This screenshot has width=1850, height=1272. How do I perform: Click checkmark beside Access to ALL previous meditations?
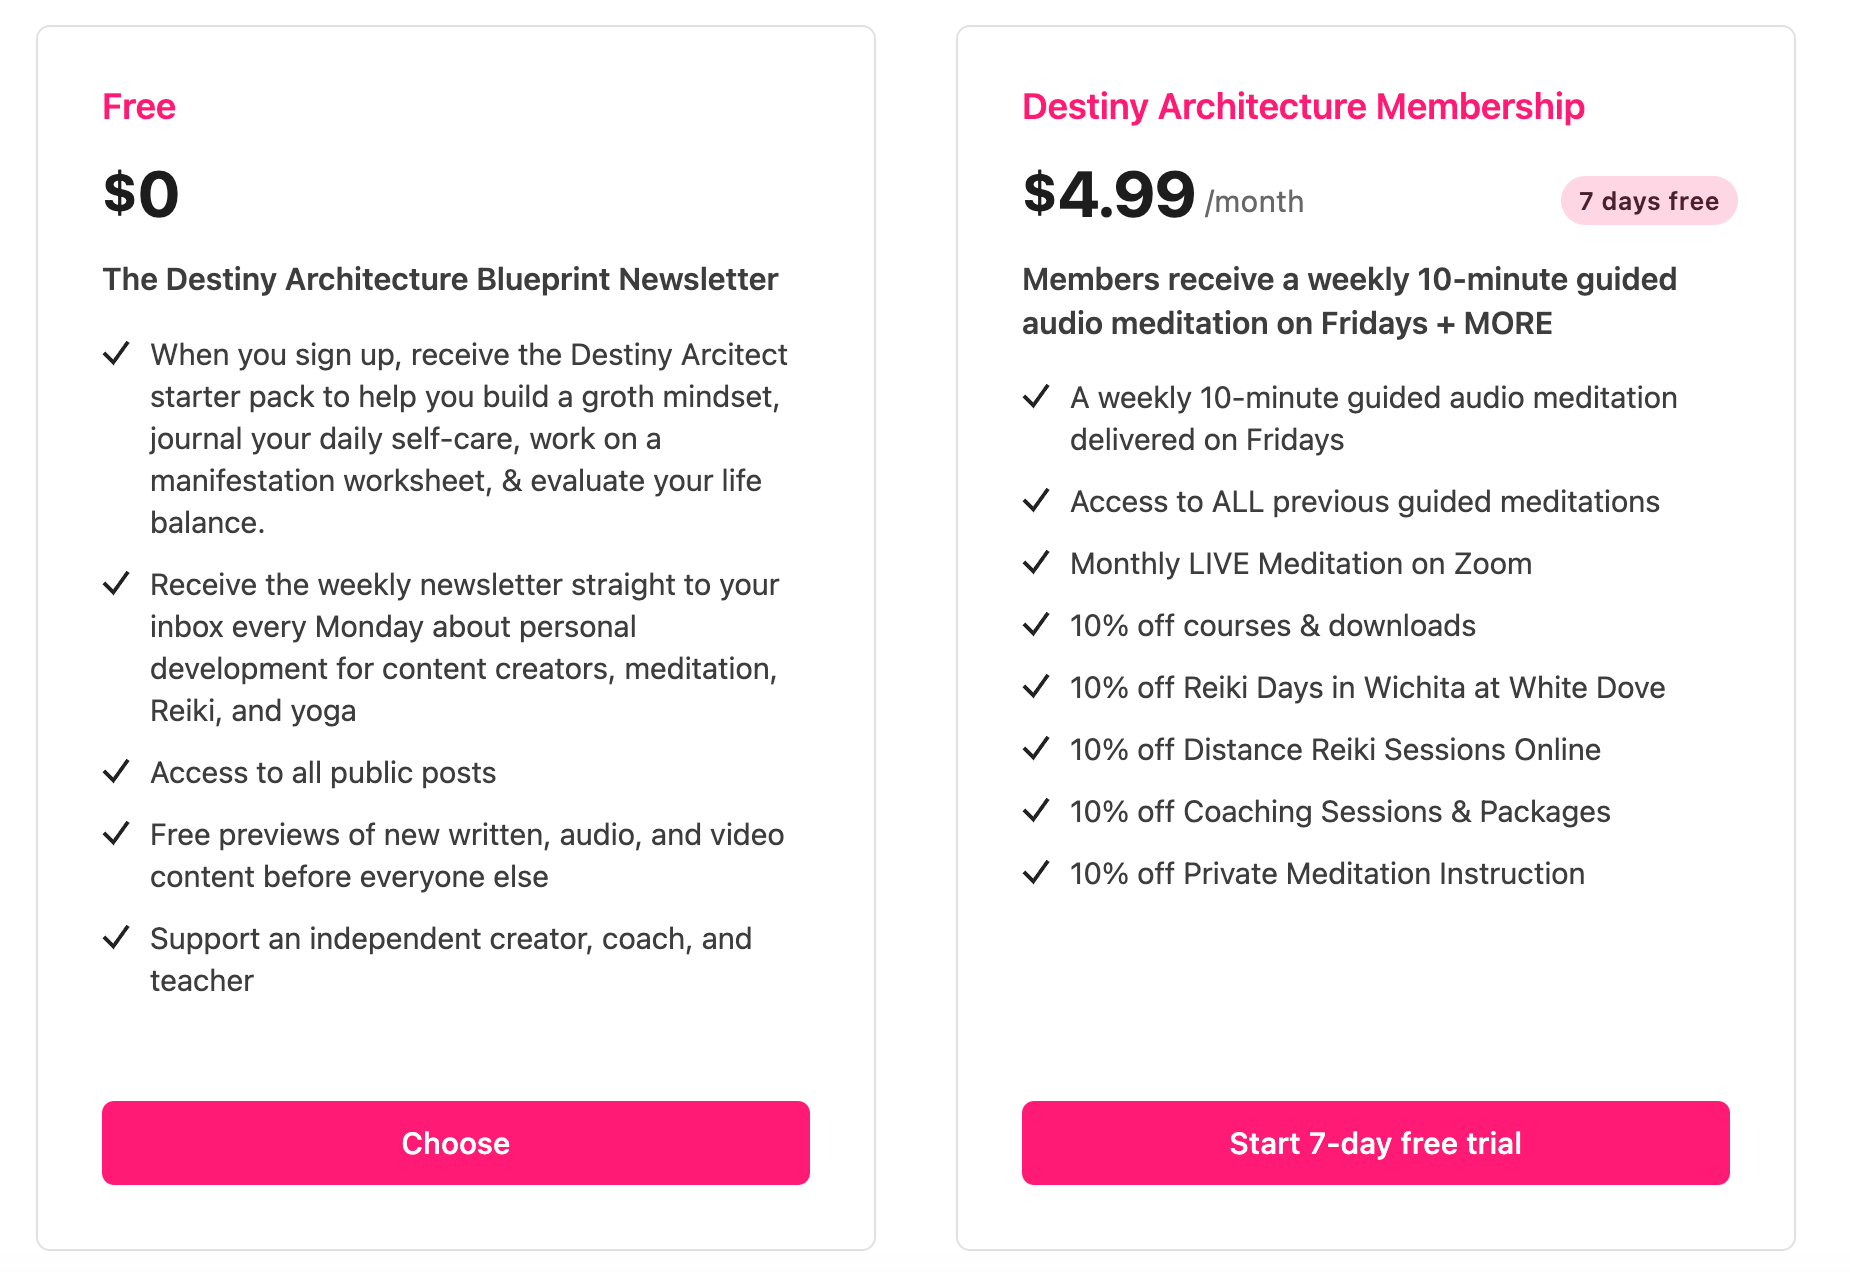pos(1037,501)
